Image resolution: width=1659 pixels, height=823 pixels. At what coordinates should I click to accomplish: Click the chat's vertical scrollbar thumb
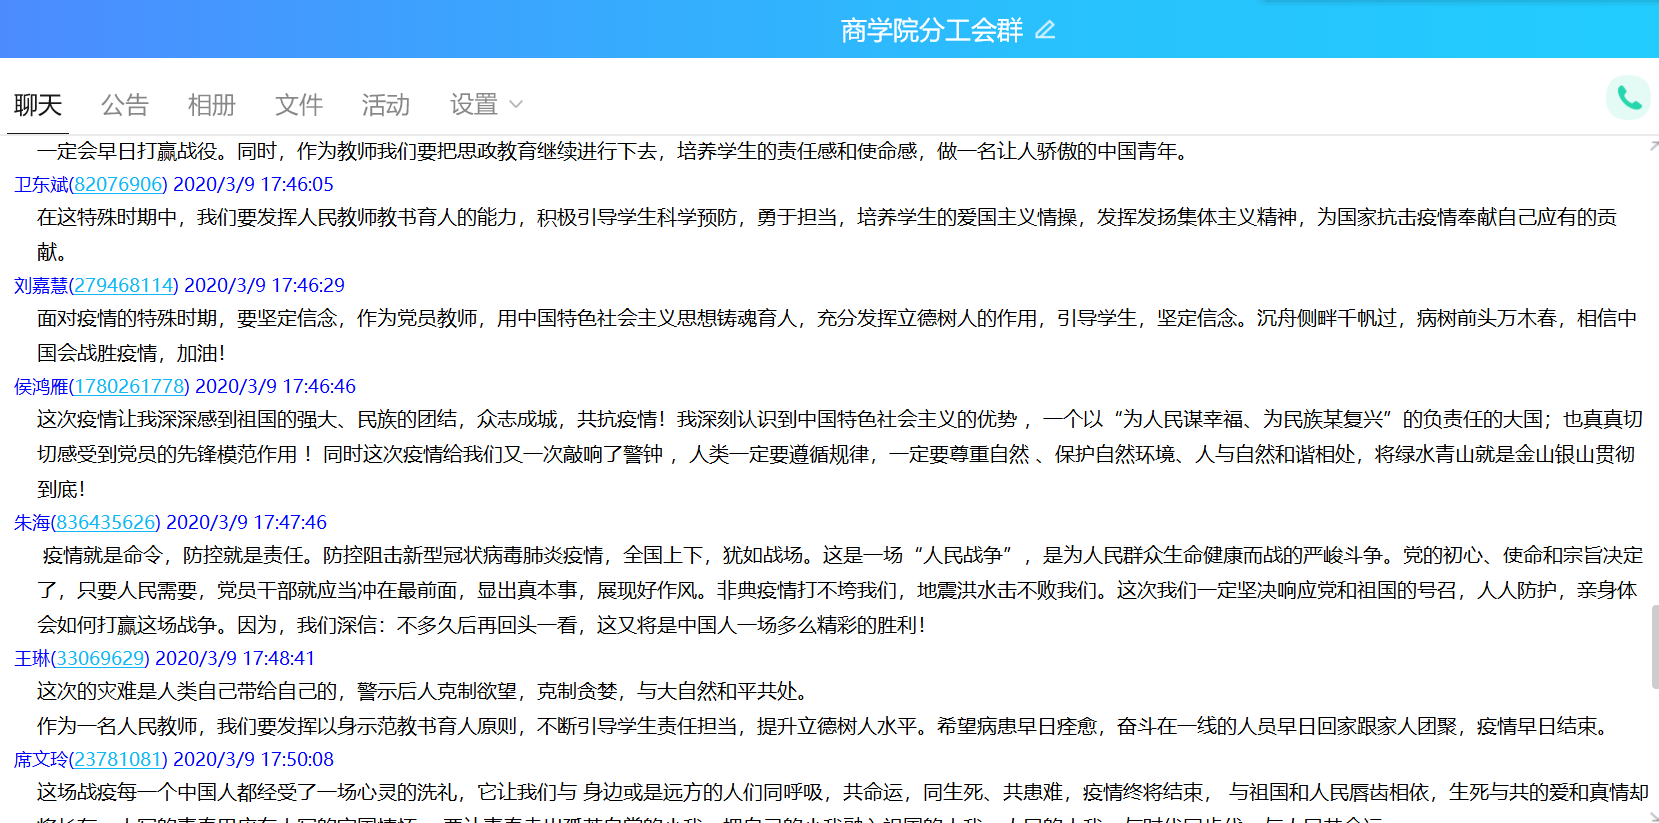pos(1653,646)
